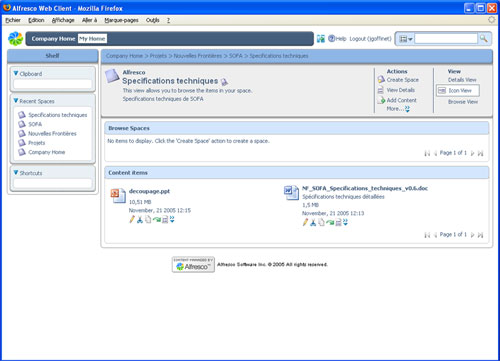Copy decoupage.ppt using its copy icon
The width and height of the screenshot is (500, 361).
tap(148, 220)
